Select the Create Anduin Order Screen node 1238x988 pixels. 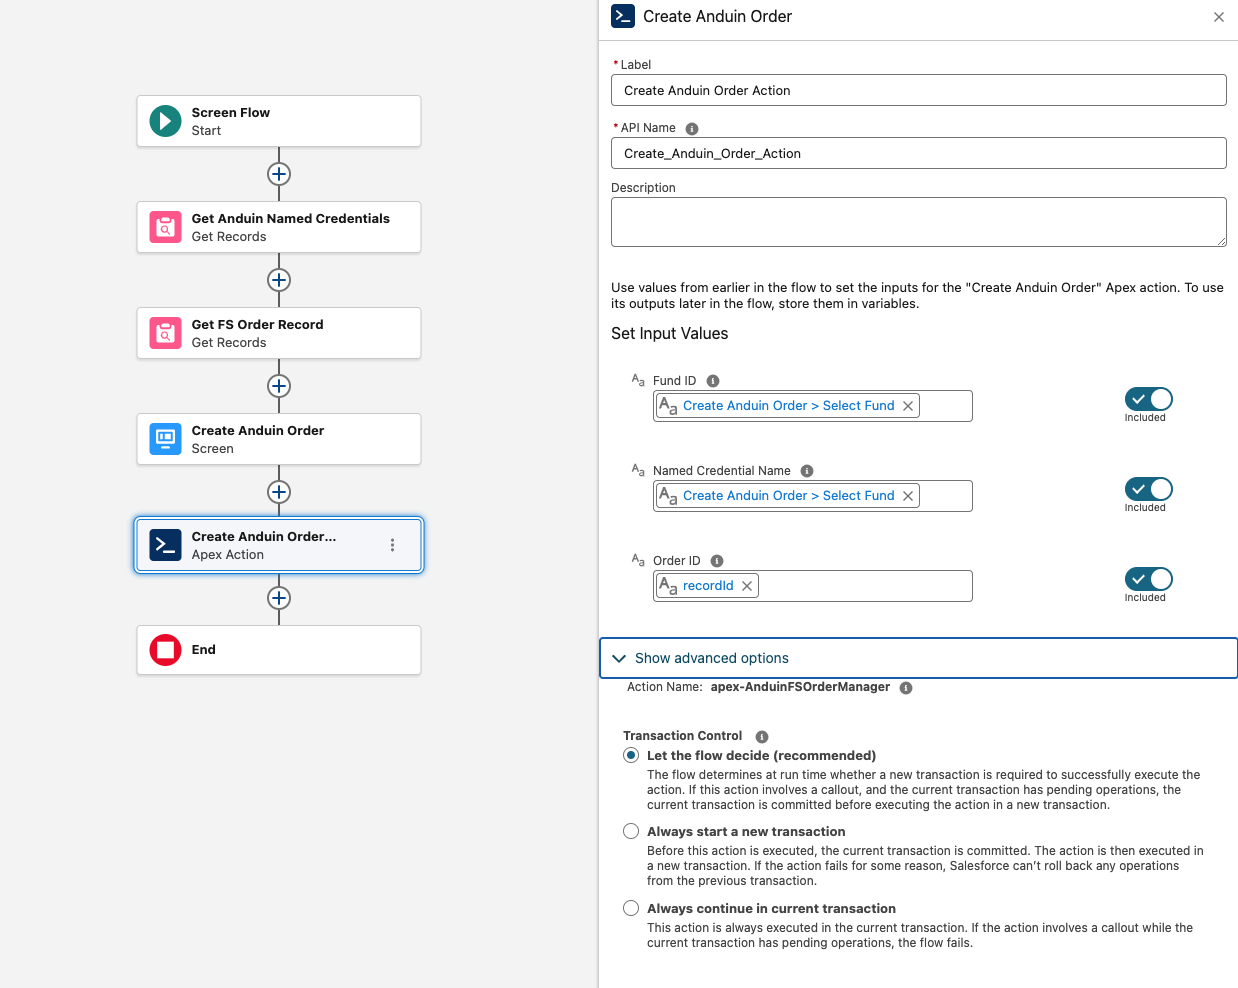click(x=279, y=439)
